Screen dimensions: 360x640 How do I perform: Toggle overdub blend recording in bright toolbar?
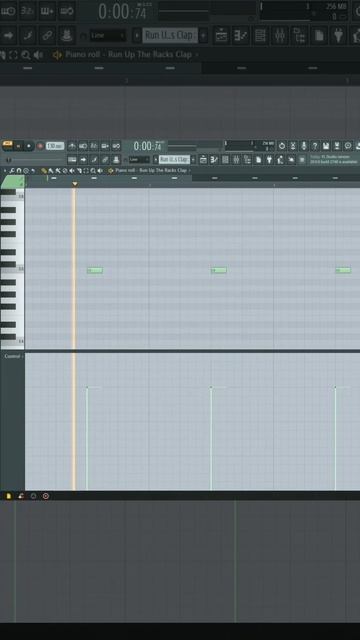tap(105, 146)
